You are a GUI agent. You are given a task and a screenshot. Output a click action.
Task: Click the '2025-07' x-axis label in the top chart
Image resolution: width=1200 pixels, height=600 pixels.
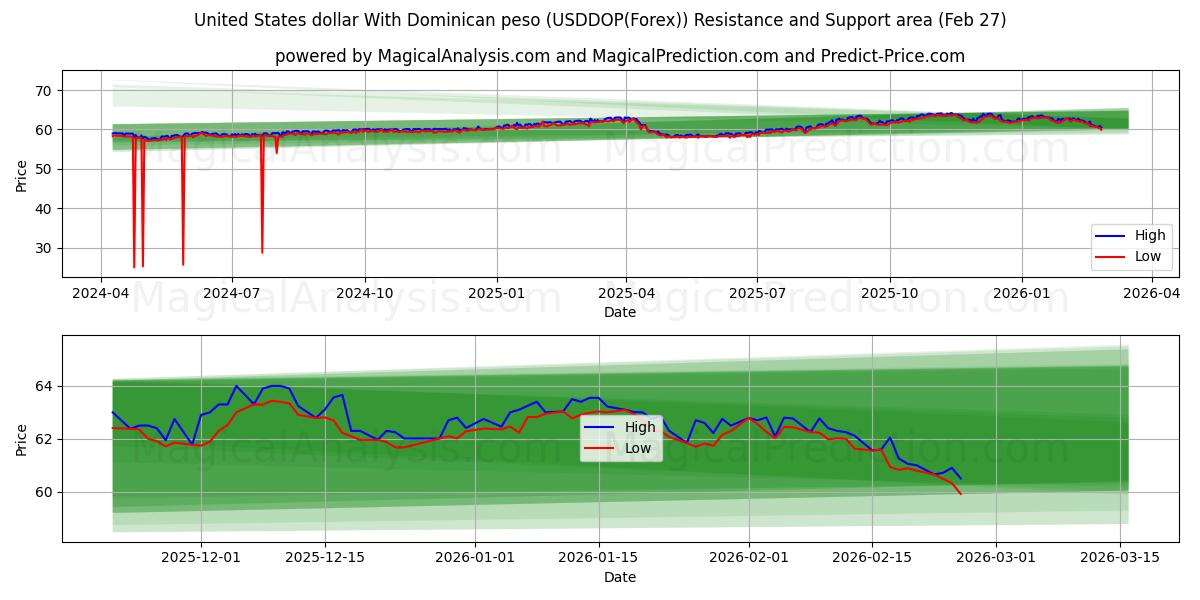pyautogui.click(x=757, y=293)
